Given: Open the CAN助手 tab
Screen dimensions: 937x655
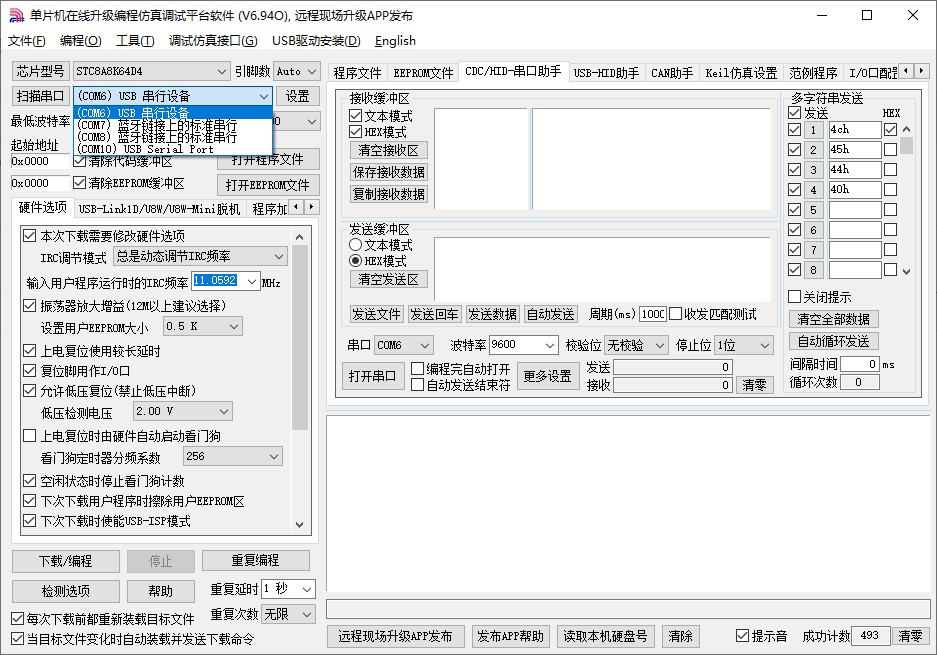Looking at the screenshot, I should pyautogui.click(x=672, y=73).
